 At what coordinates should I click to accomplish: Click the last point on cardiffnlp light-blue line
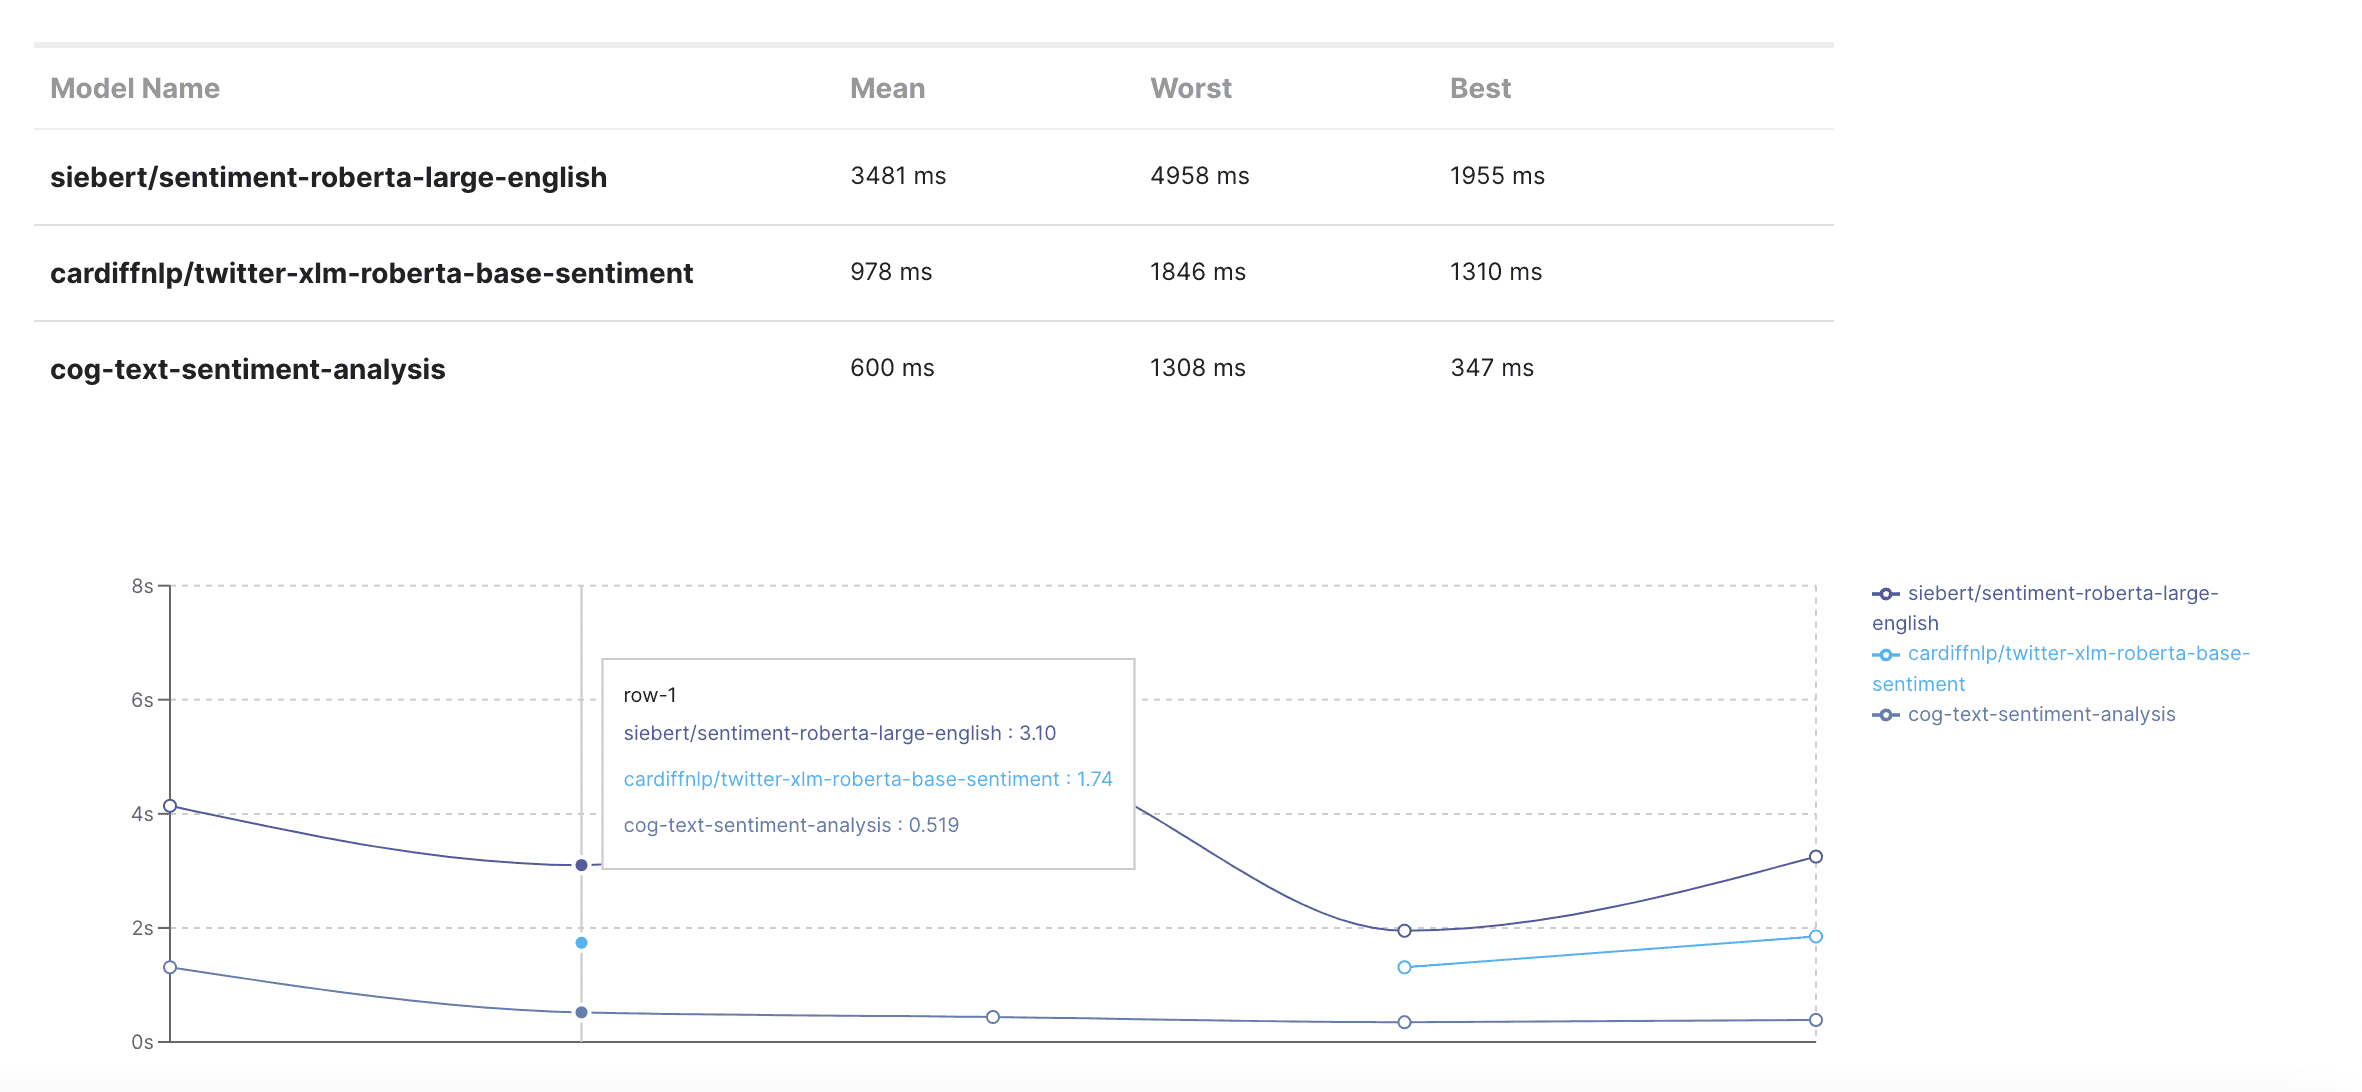[x=1815, y=937]
